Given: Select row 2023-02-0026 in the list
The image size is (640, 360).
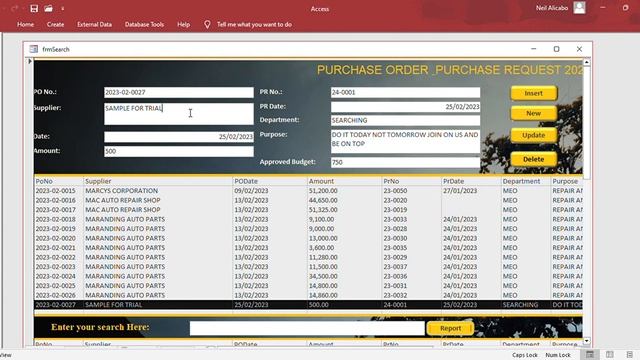Looking at the screenshot, I should (308, 295).
